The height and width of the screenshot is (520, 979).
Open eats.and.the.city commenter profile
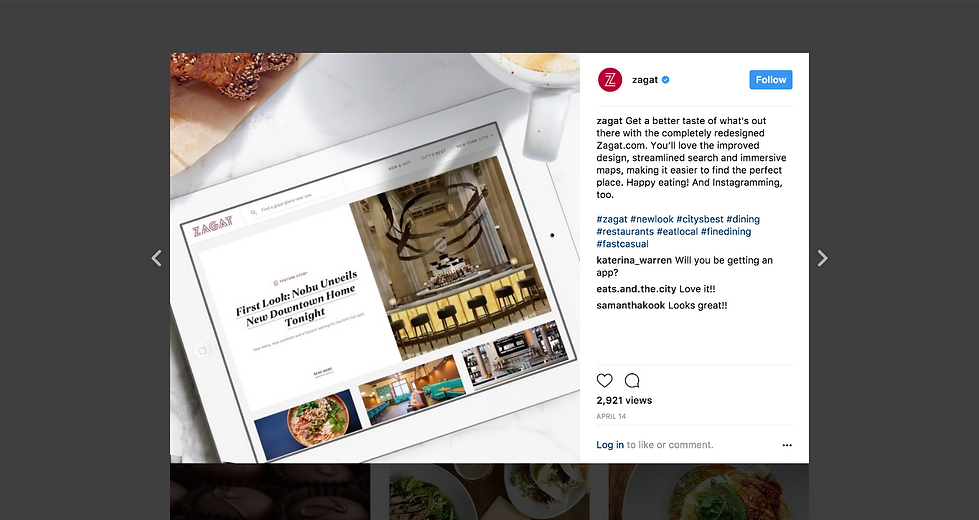[x=636, y=289]
